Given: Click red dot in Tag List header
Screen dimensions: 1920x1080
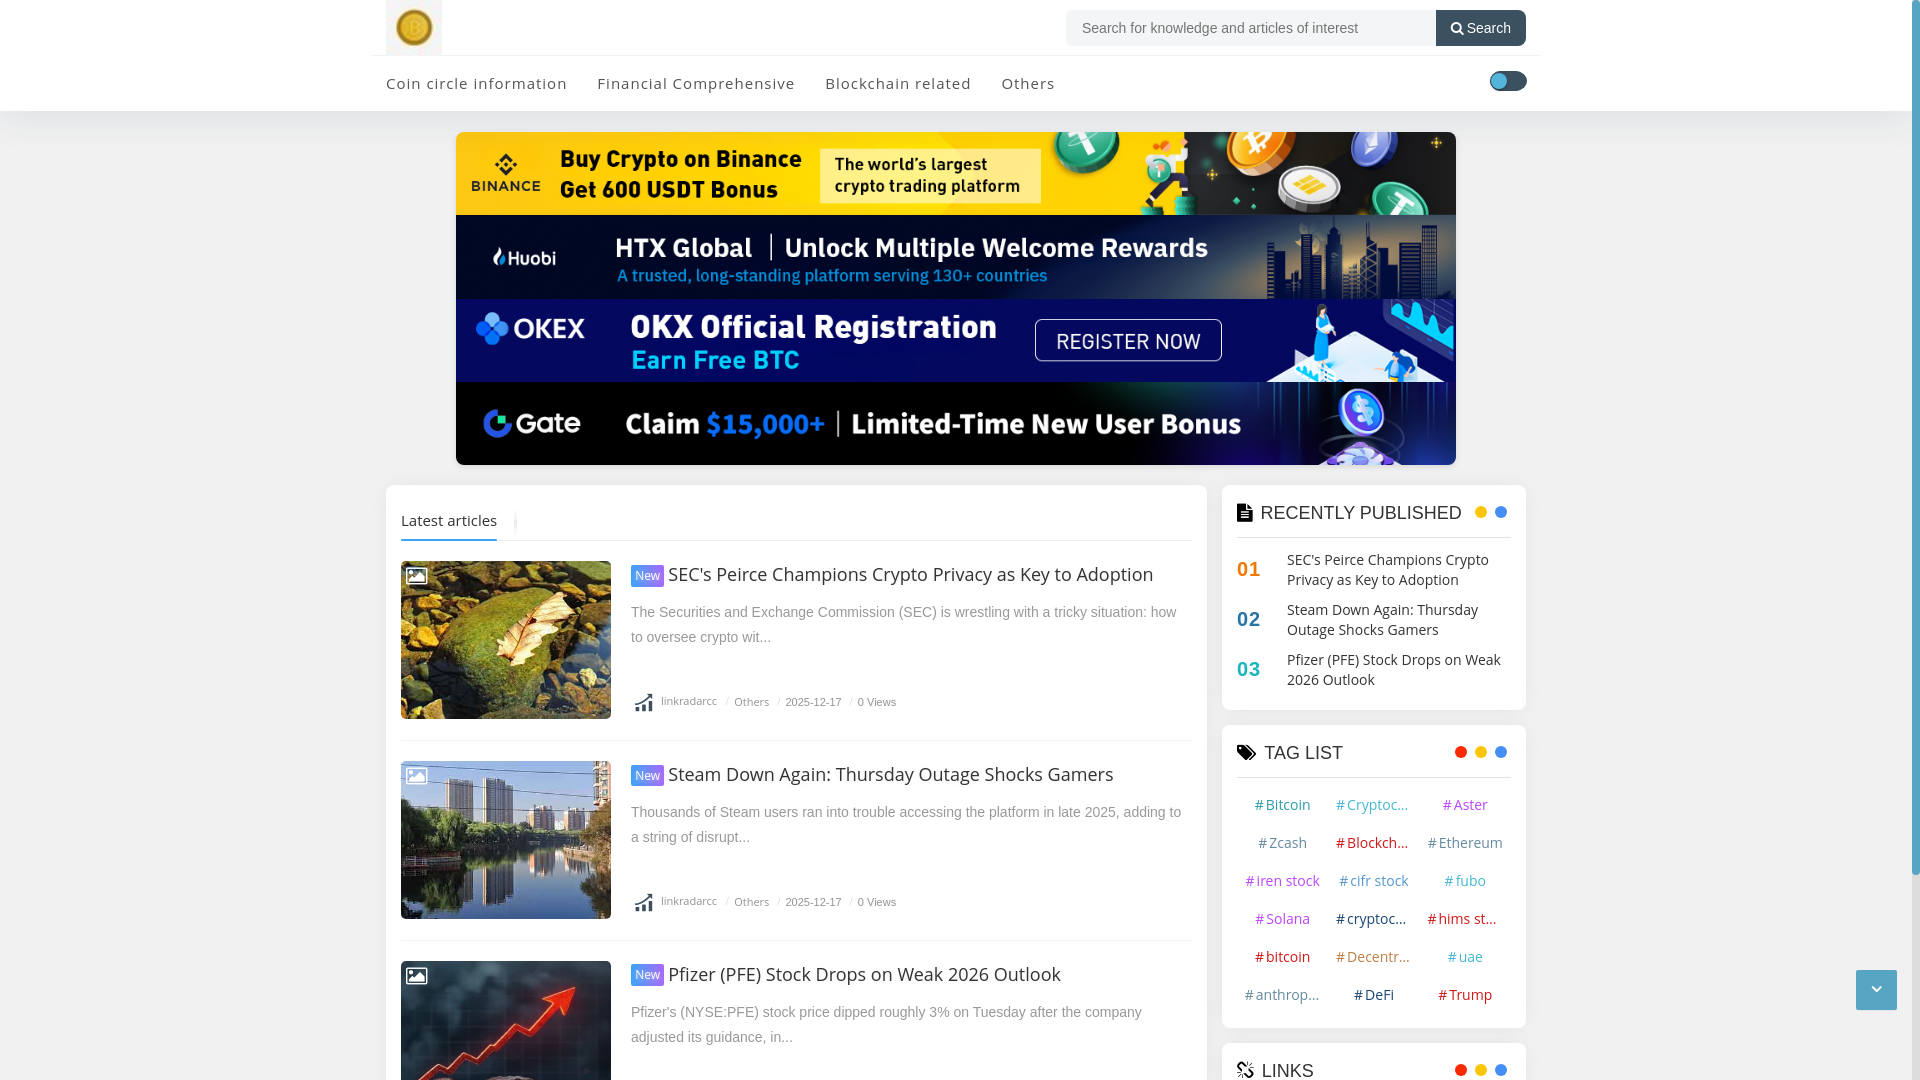Looking at the screenshot, I should tap(1461, 752).
